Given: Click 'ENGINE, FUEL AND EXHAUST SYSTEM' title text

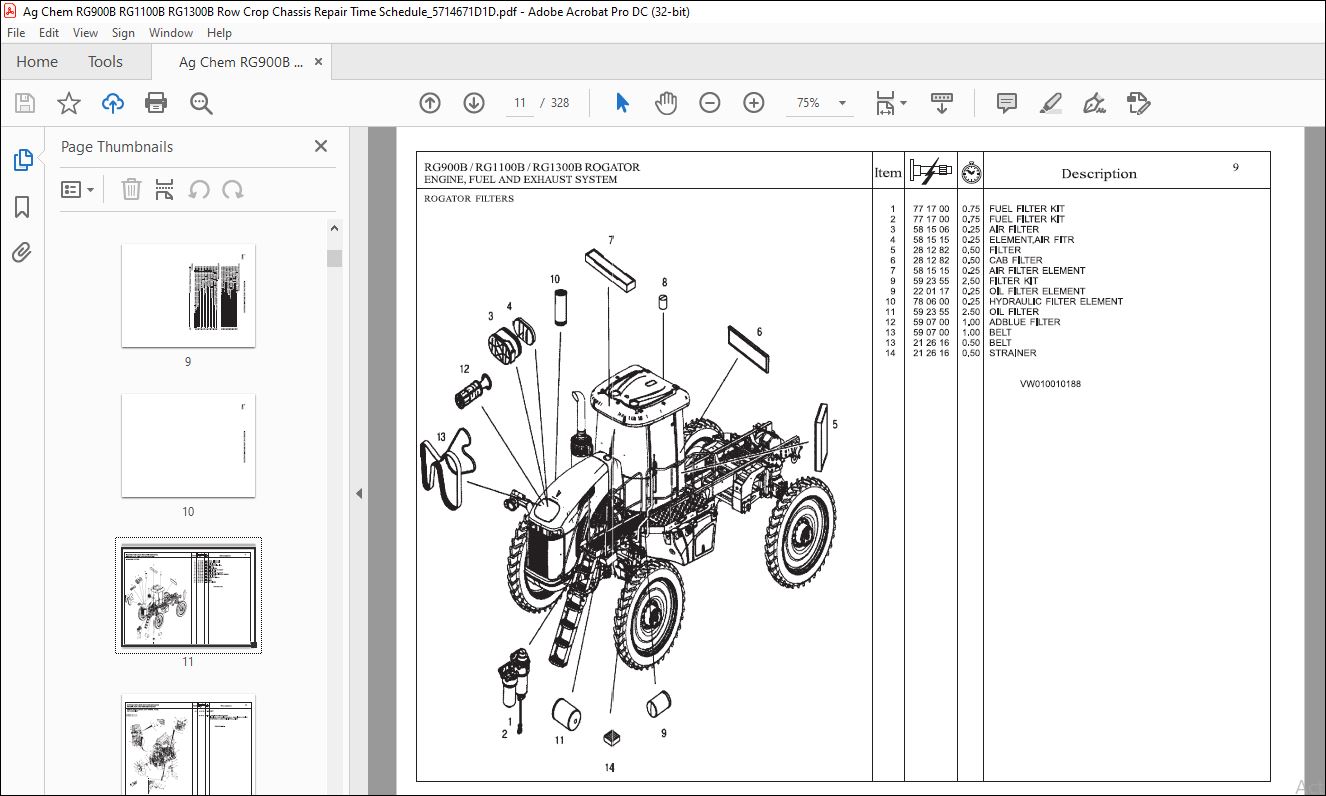Looking at the screenshot, I should pyautogui.click(x=520, y=180).
